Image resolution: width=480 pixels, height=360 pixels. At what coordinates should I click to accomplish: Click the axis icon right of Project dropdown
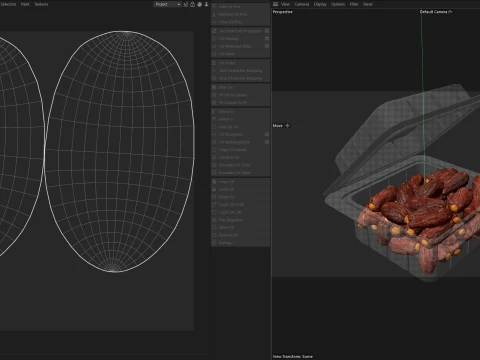click(x=186, y=4)
